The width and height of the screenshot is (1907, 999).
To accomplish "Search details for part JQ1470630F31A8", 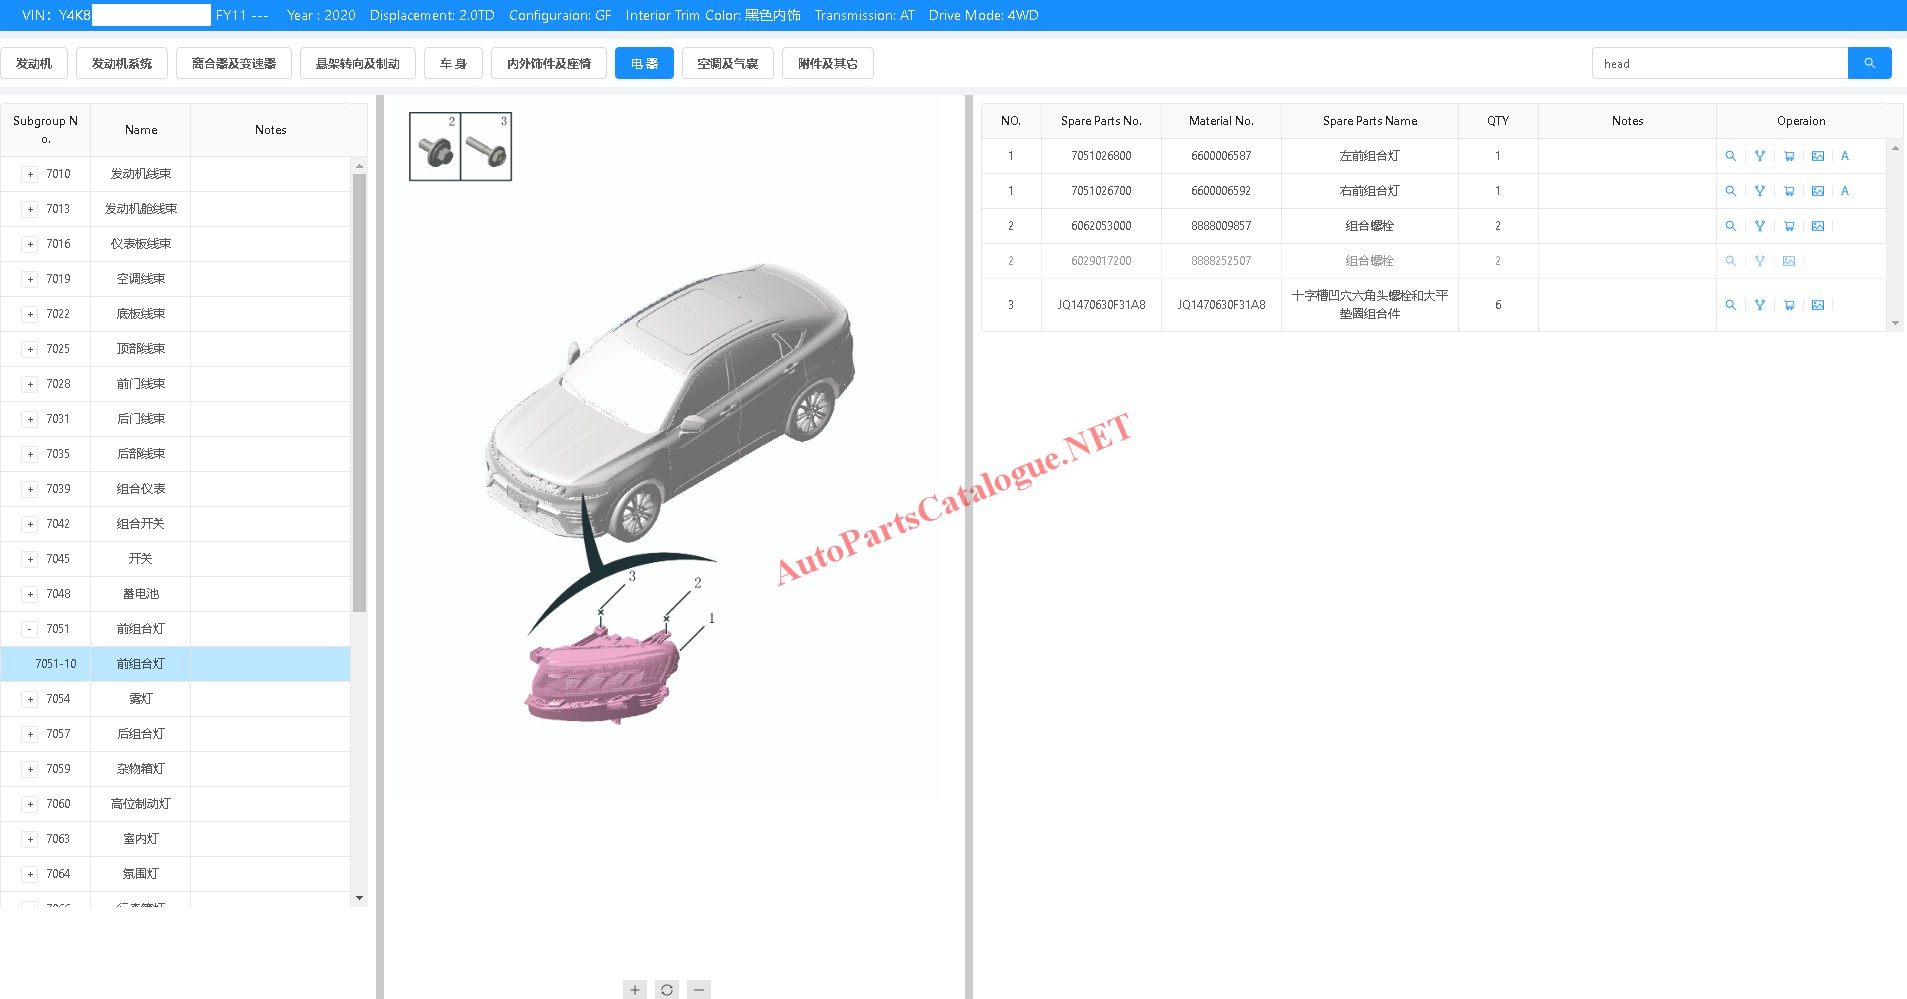I will point(1731,305).
